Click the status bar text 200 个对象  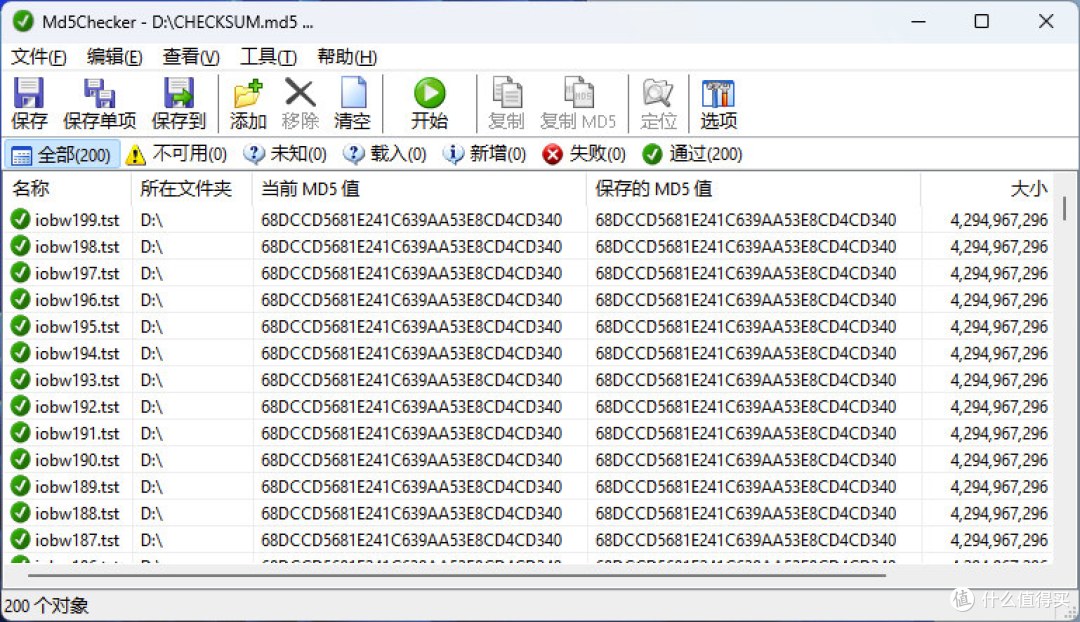[46, 605]
